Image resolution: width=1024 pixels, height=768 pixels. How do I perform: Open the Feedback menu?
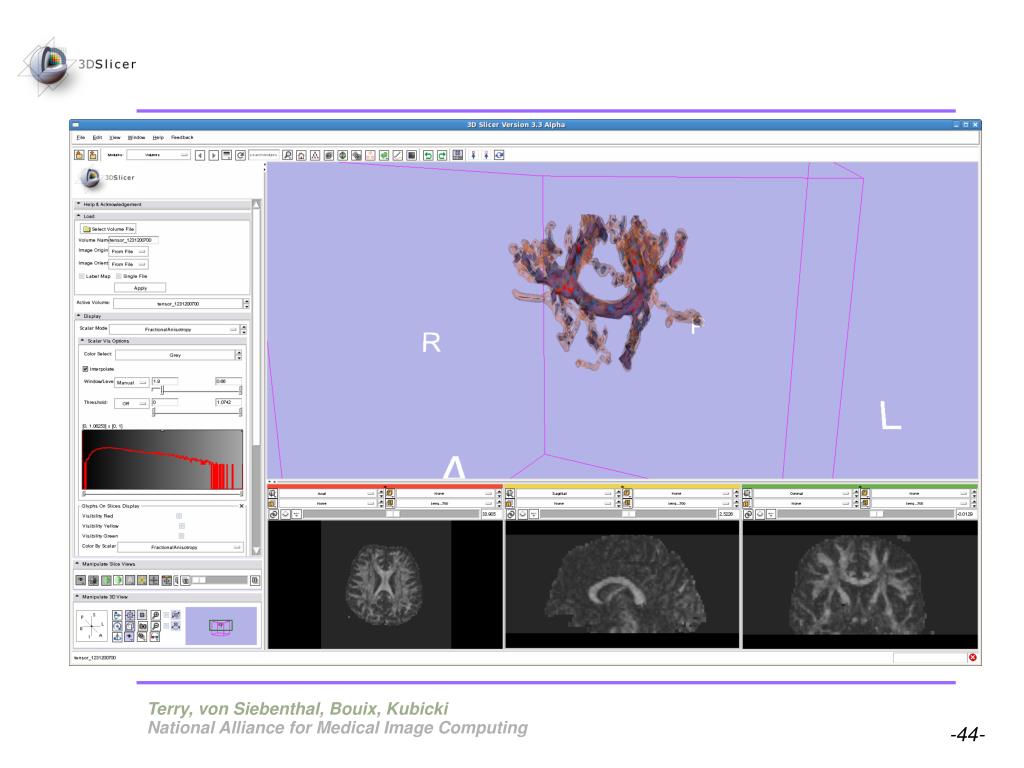[x=182, y=138]
